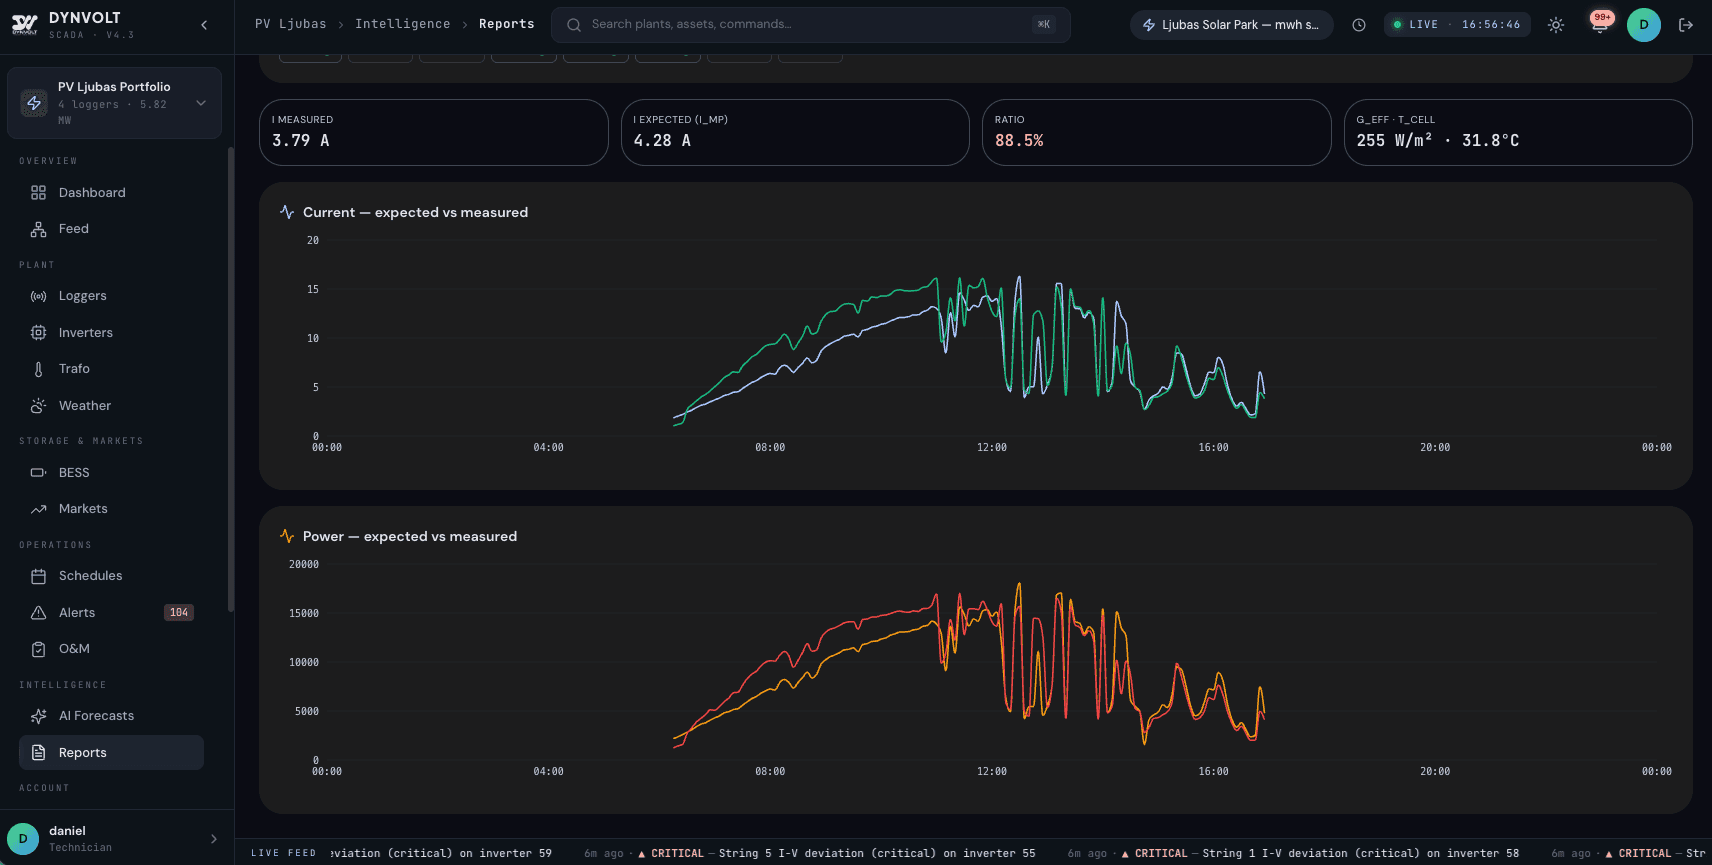Image resolution: width=1712 pixels, height=865 pixels.
Task: Open notifications bell with 99+ badge
Action: pos(1600,25)
